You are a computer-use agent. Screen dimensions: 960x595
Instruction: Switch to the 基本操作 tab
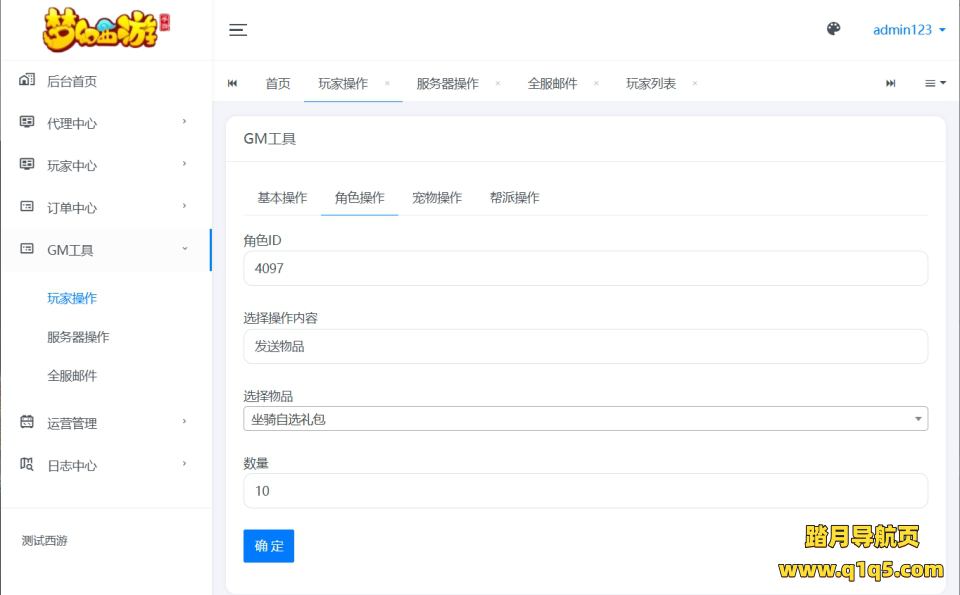(x=282, y=198)
